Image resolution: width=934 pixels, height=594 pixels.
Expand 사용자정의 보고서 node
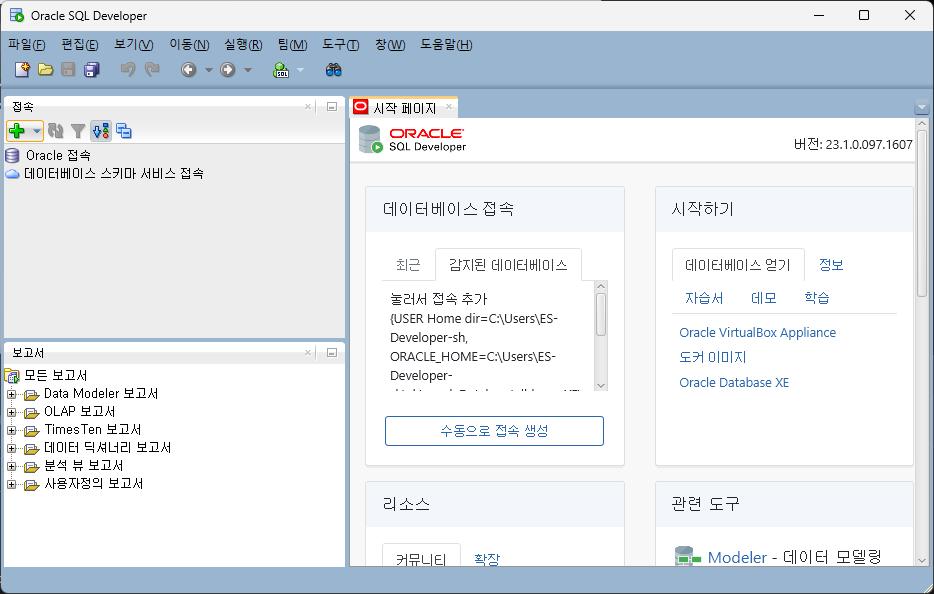click(x=11, y=484)
